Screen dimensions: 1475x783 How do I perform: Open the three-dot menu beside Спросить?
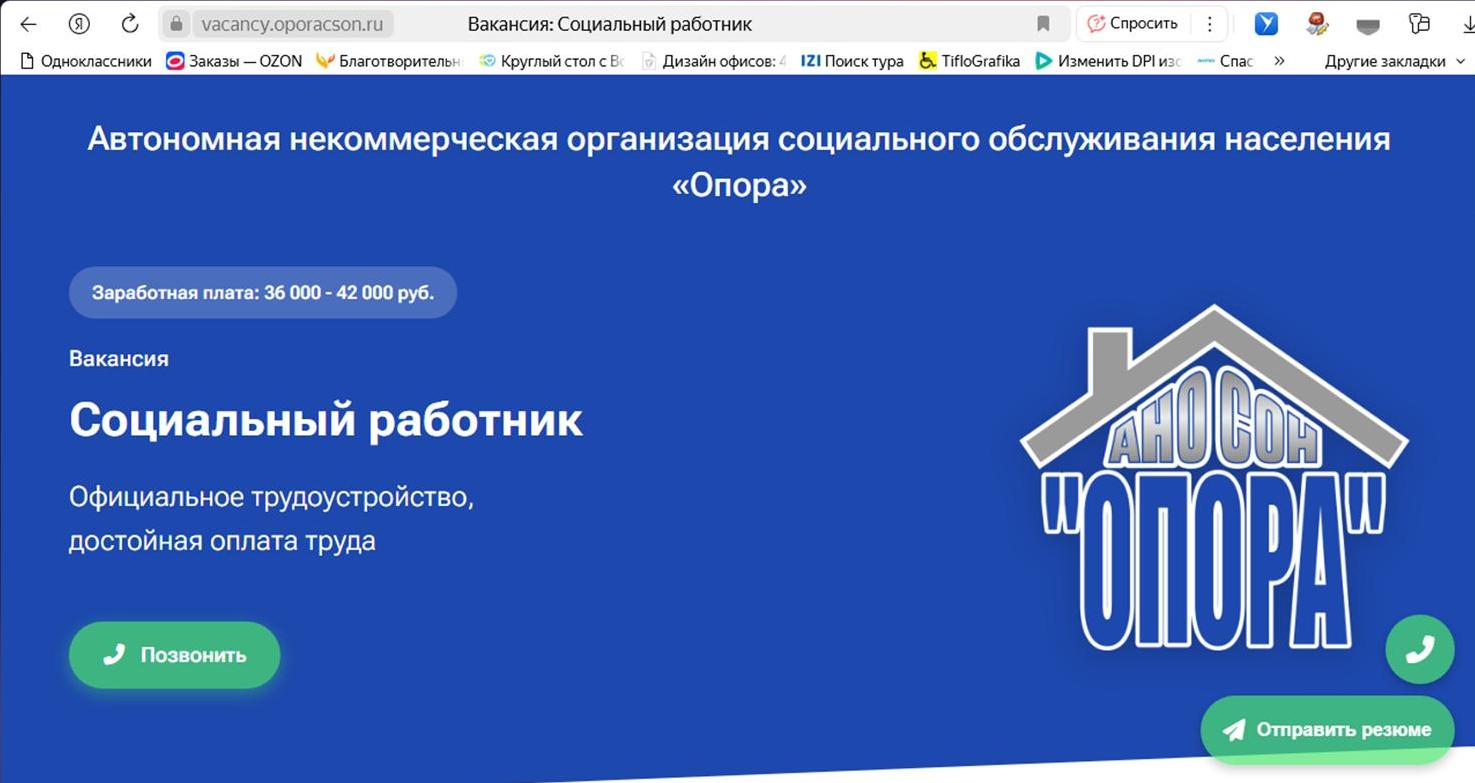1210,24
